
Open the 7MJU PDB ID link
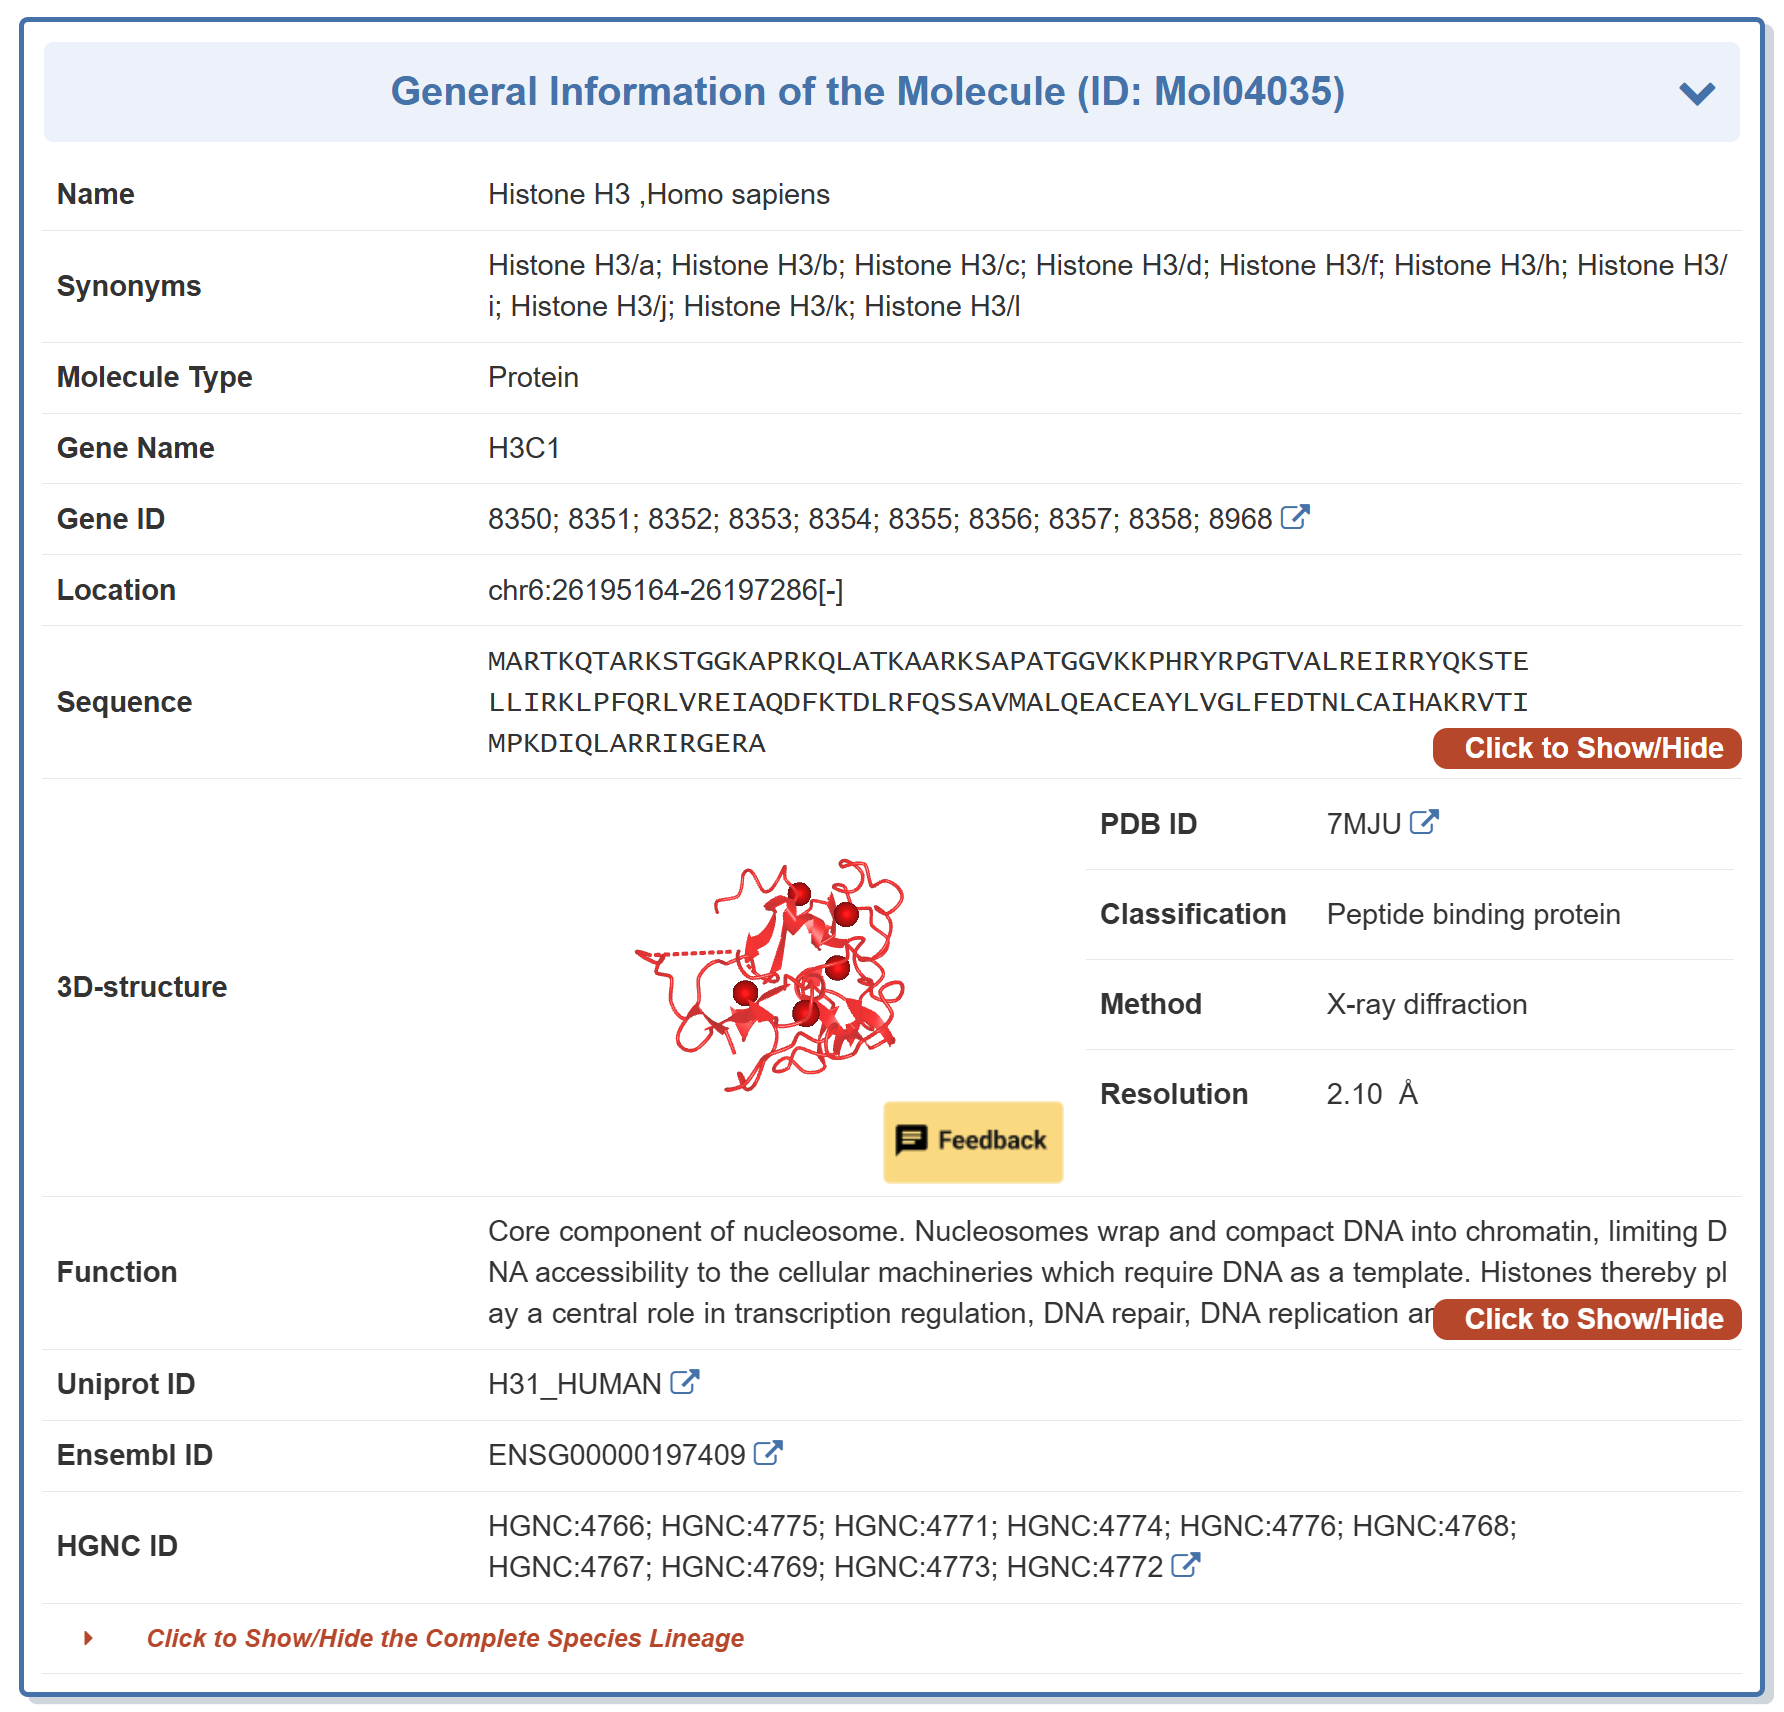pos(1363,824)
